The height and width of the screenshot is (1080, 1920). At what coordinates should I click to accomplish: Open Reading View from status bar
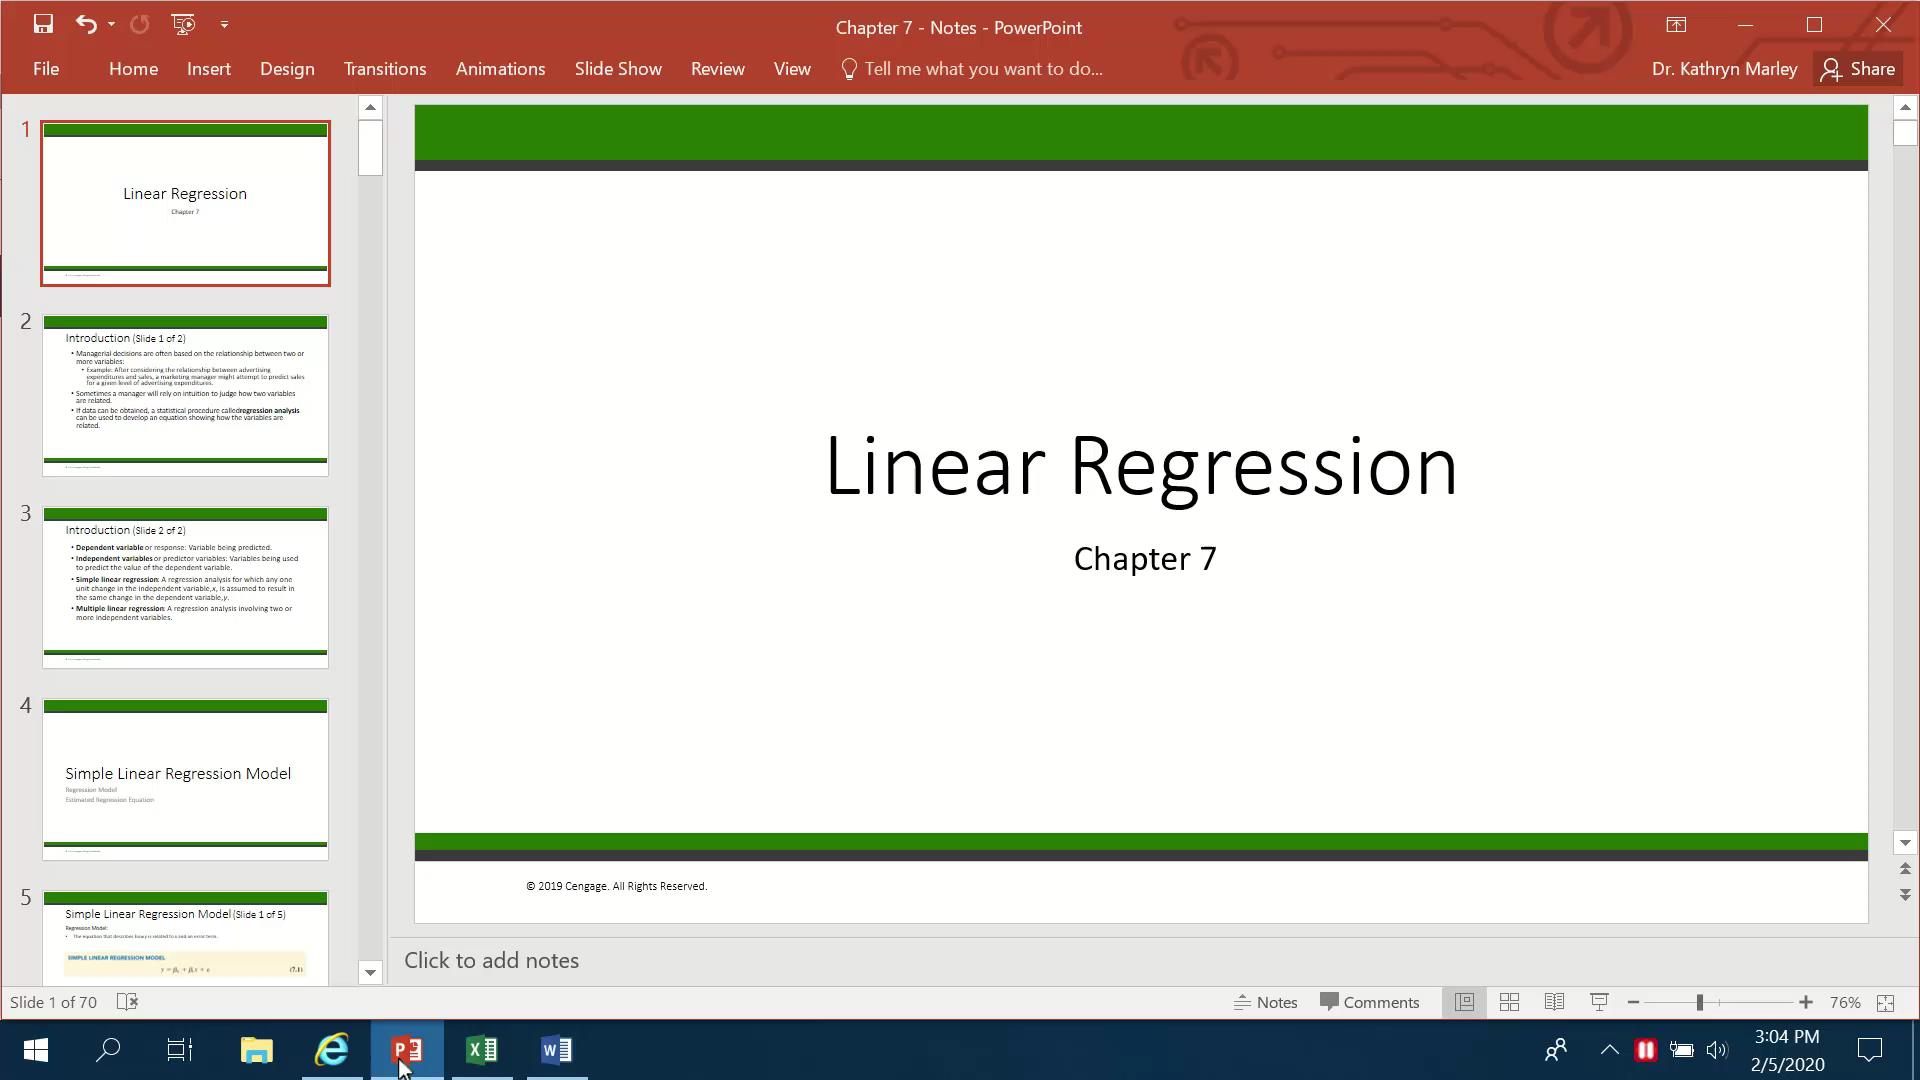click(1555, 1001)
